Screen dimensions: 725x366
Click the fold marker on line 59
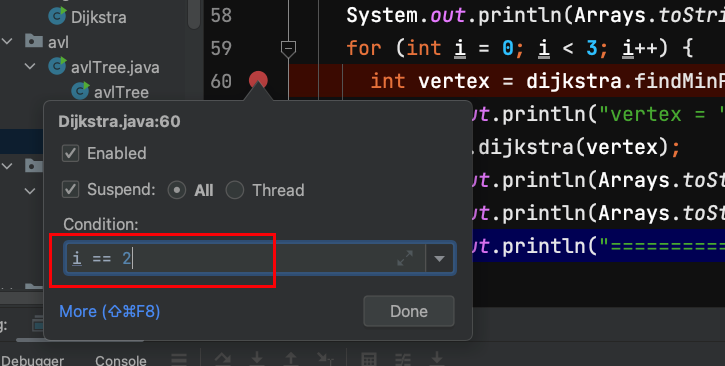[x=288, y=49]
